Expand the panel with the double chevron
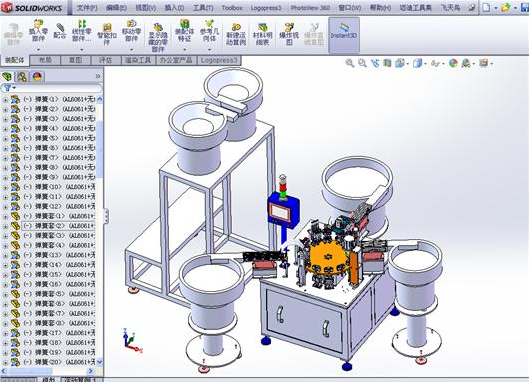Screen dimensions: 530x382 click(x=98, y=76)
